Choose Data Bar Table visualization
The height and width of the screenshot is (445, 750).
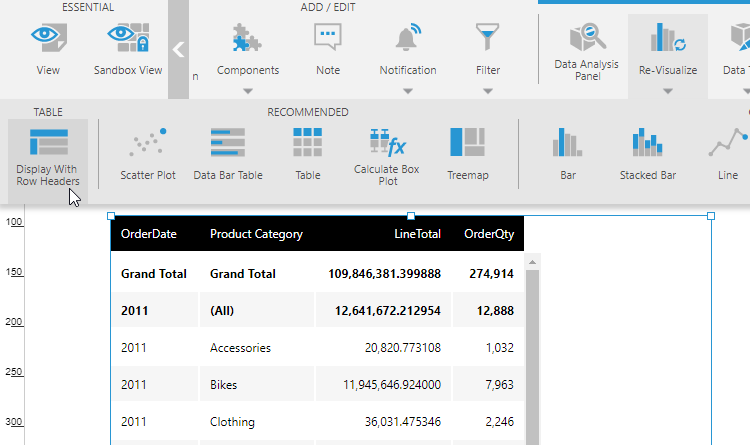228,154
